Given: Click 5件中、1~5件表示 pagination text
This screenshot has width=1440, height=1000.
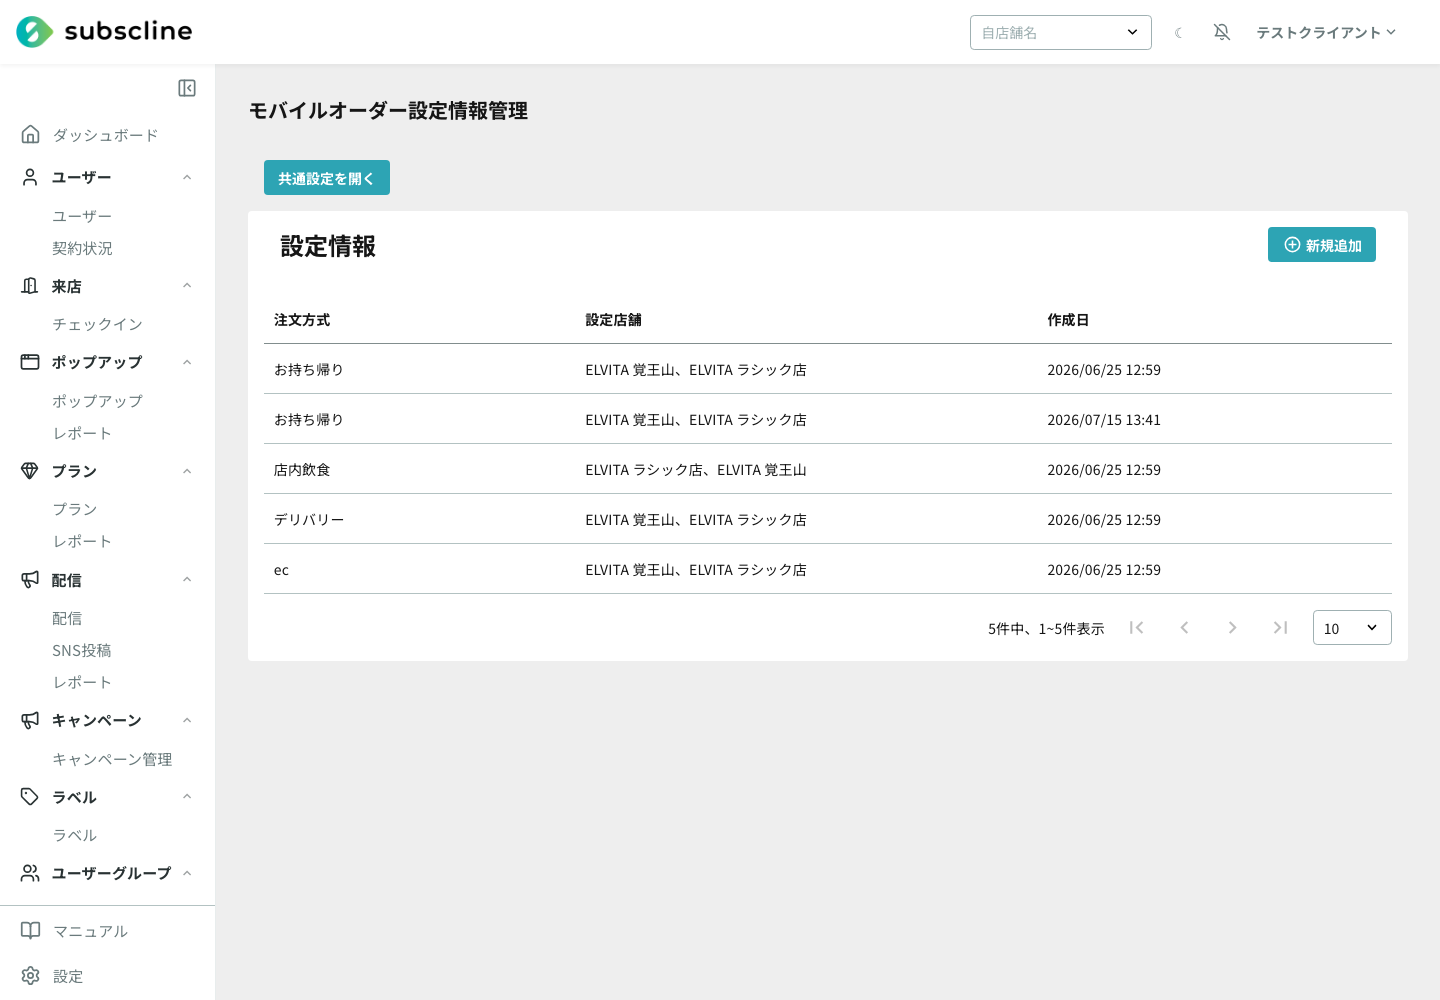Looking at the screenshot, I should coord(1046,629).
